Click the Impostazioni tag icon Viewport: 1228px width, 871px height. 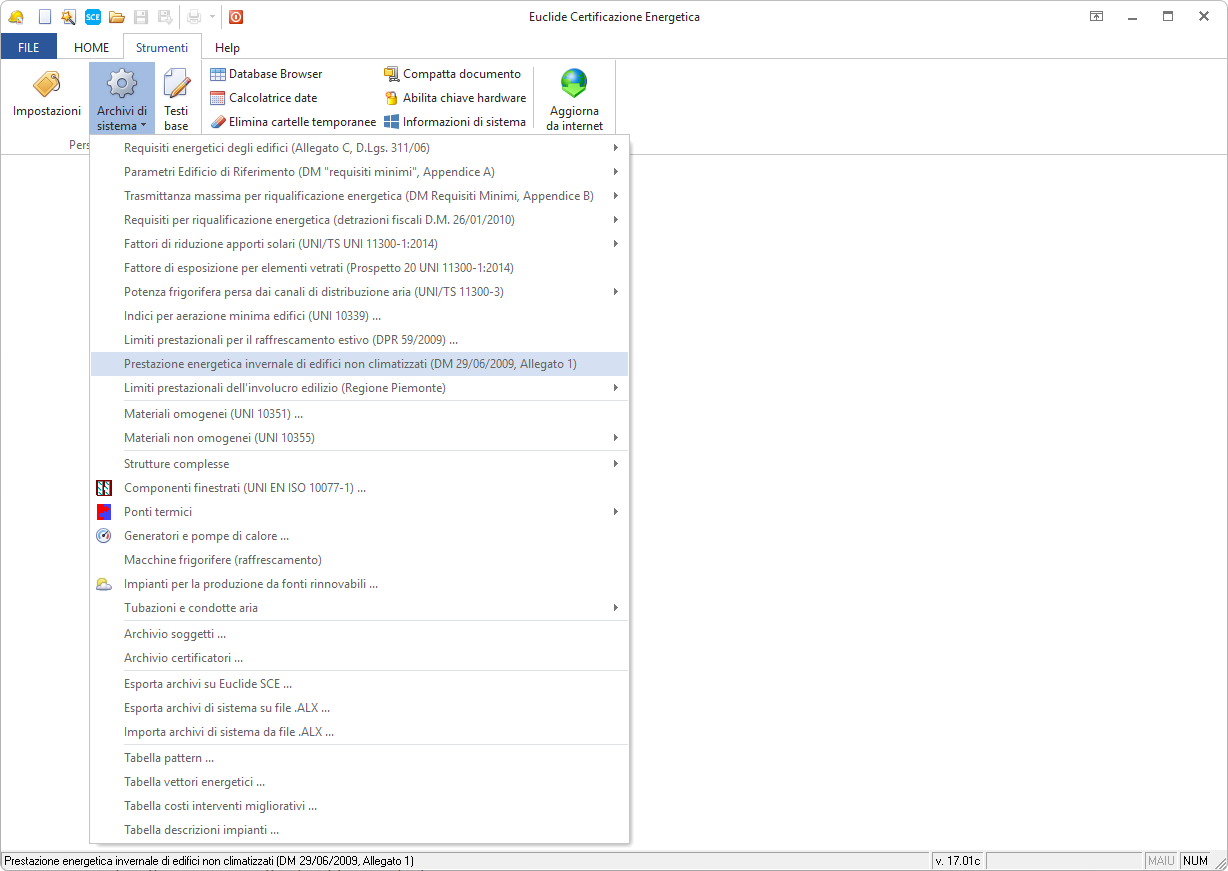46,86
